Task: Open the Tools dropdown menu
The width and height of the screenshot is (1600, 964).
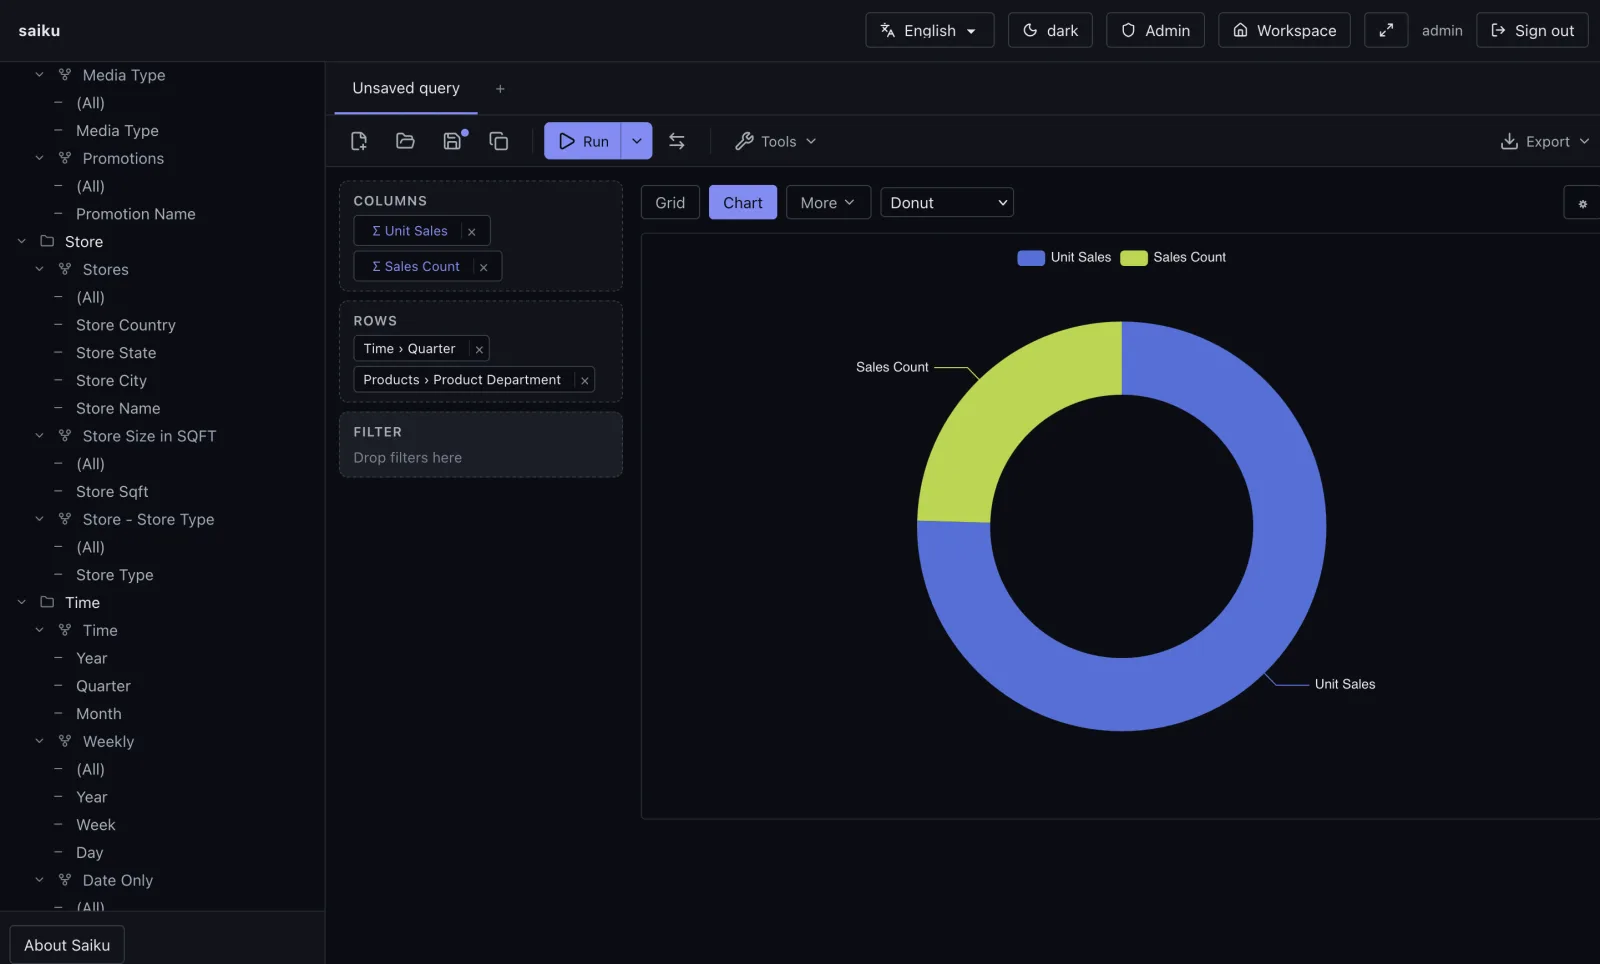Action: pyautogui.click(x=776, y=141)
